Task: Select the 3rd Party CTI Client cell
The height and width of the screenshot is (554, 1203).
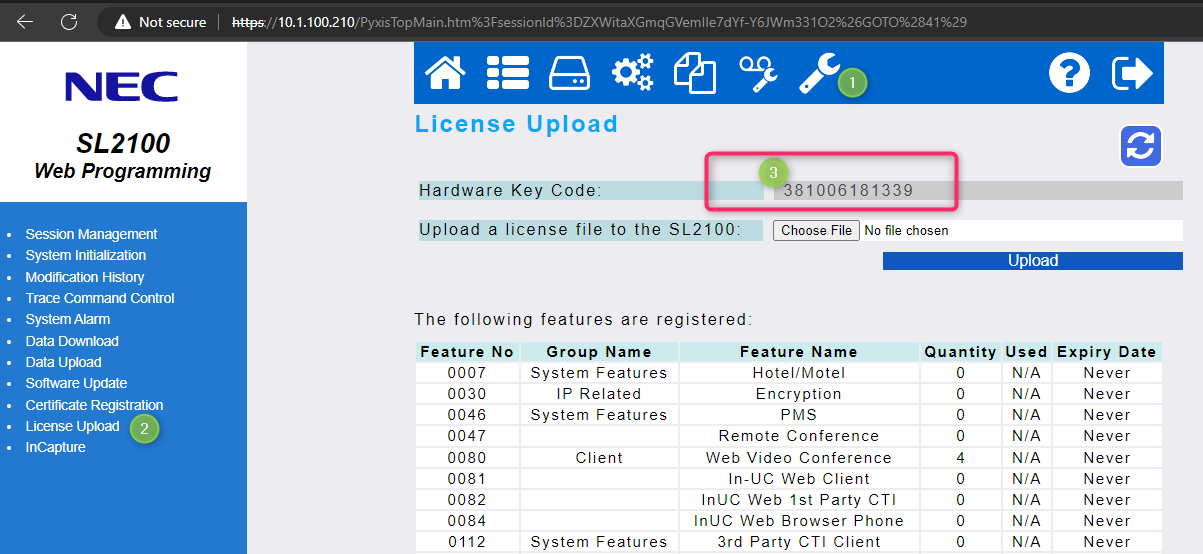Action: tap(798, 542)
